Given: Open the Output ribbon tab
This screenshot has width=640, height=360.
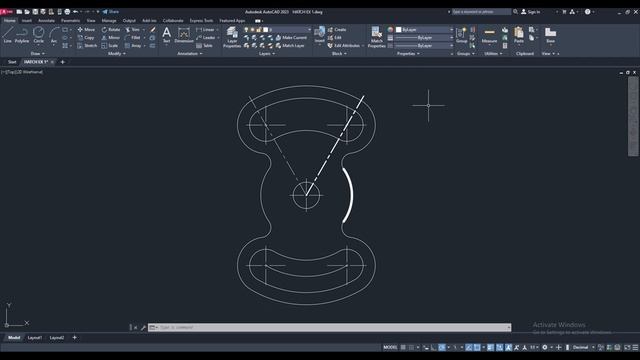Looking at the screenshot, I should [129, 20].
